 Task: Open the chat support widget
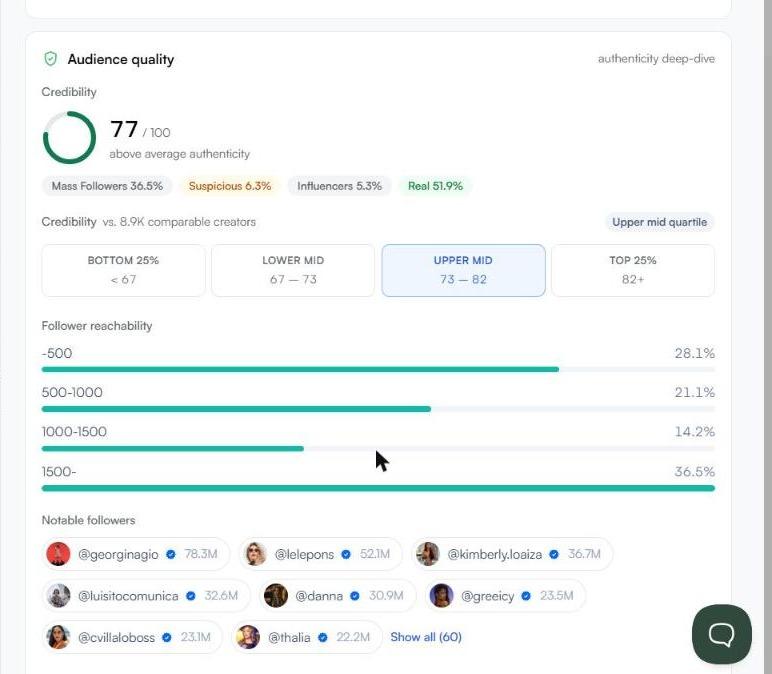click(x=721, y=634)
